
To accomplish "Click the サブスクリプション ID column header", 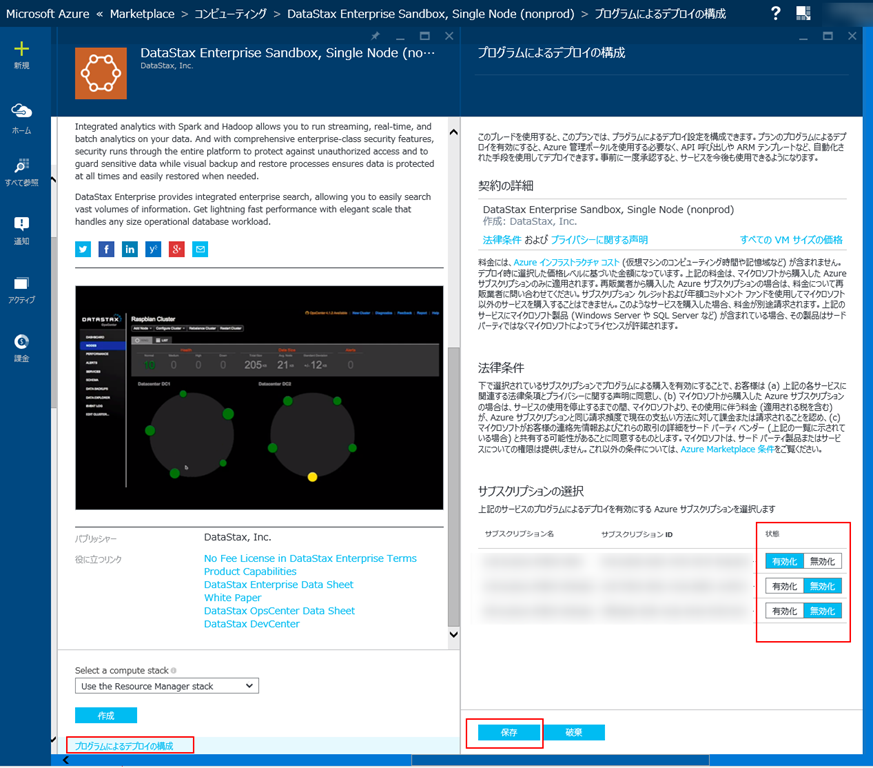I will [x=637, y=534].
